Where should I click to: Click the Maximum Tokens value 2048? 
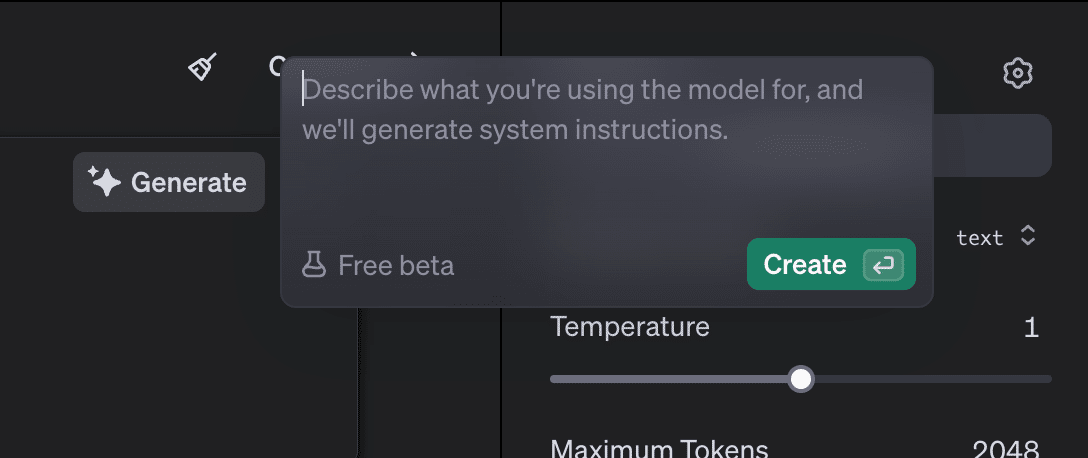click(x=1005, y=450)
